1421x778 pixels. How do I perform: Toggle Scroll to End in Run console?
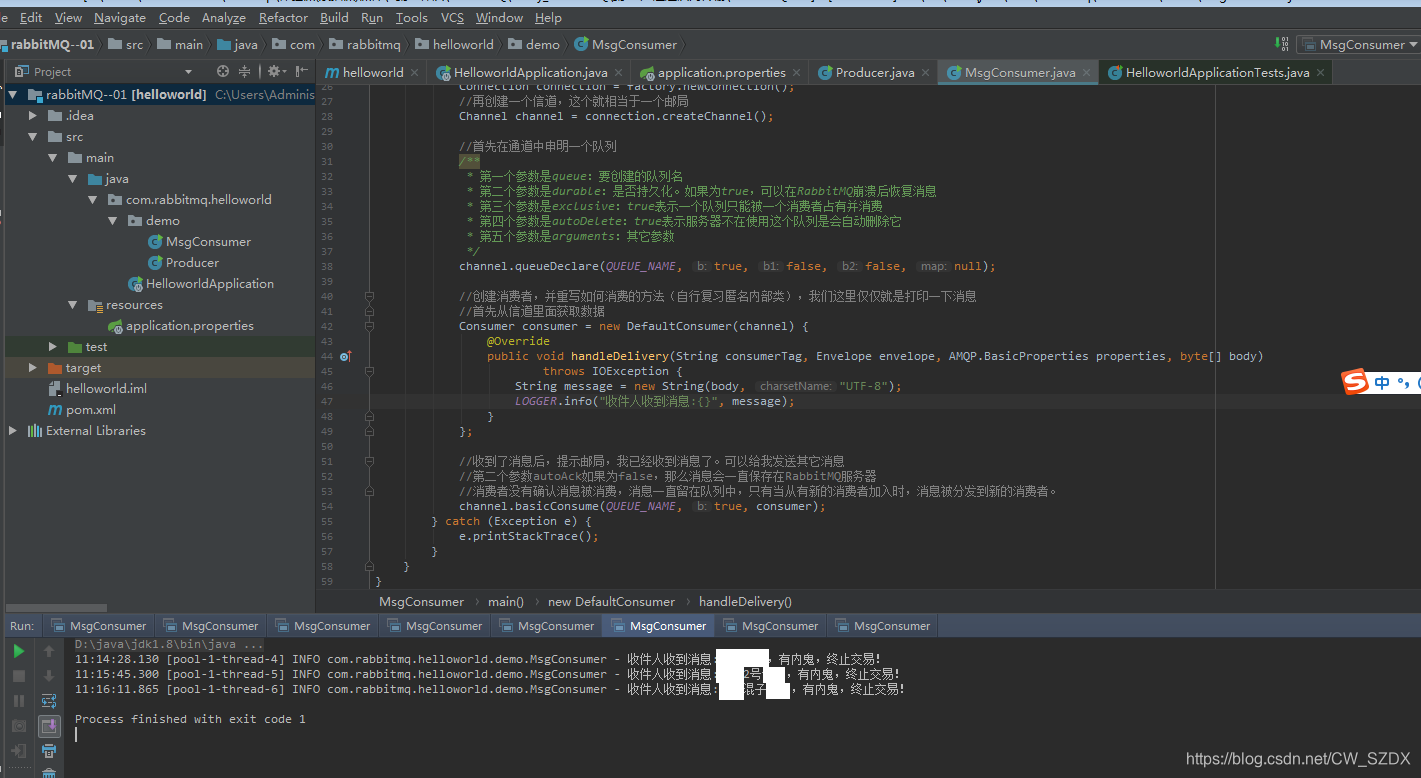(49, 726)
